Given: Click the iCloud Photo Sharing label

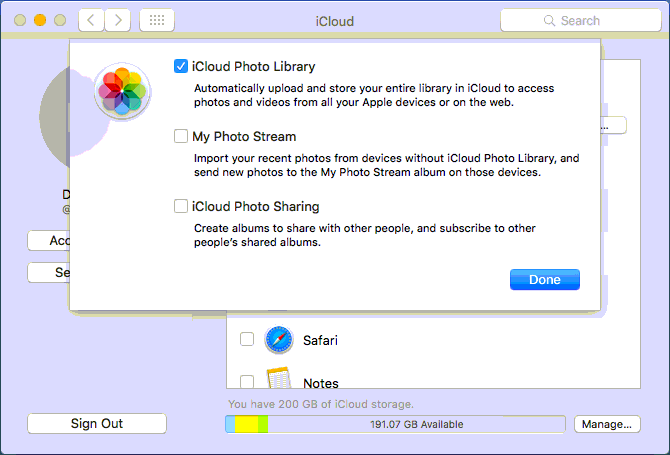Looking at the screenshot, I should (x=256, y=207).
